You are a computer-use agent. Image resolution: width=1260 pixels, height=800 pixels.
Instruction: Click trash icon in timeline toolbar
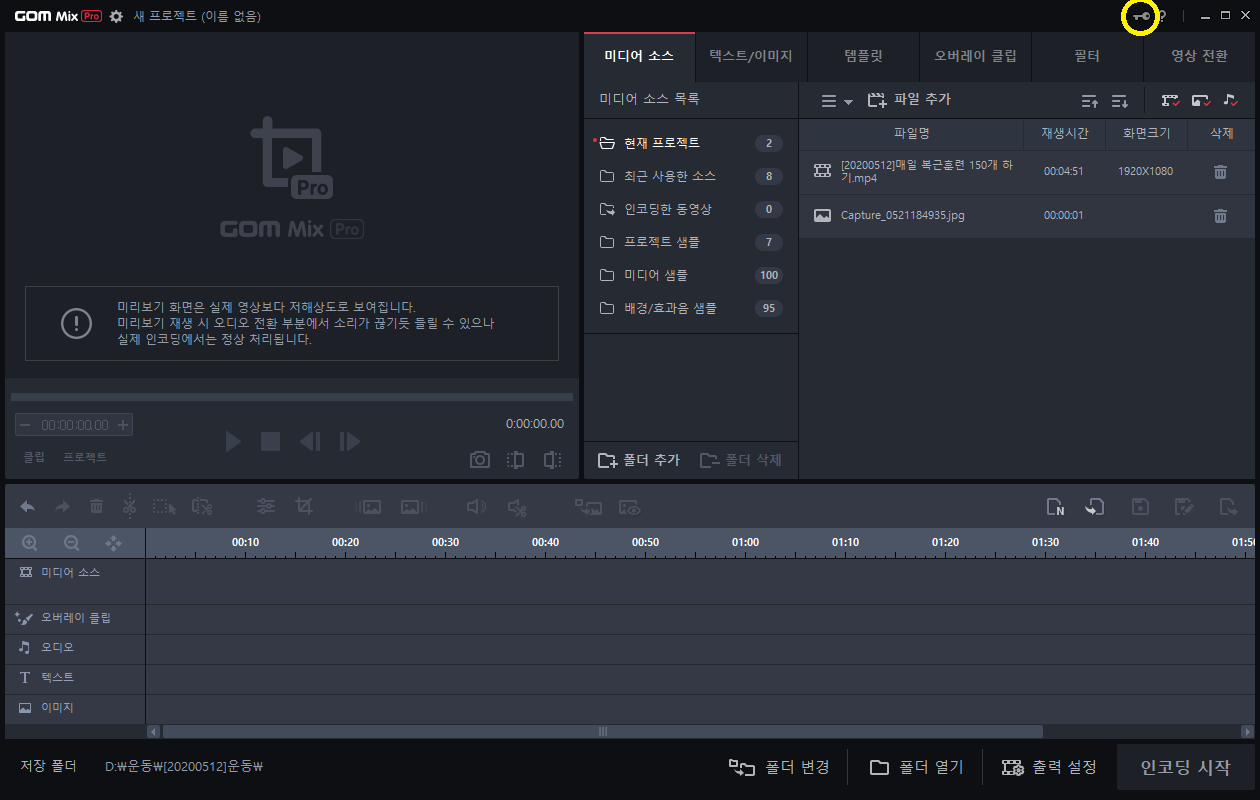pyautogui.click(x=96, y=507)
